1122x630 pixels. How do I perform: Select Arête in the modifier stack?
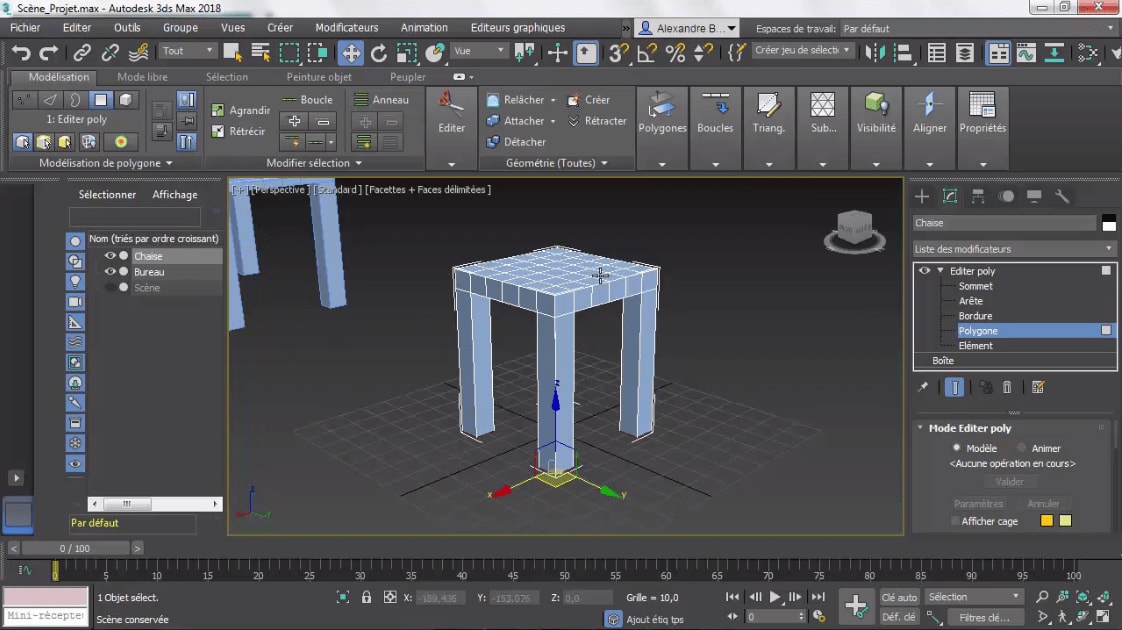[x=970, y=301]
